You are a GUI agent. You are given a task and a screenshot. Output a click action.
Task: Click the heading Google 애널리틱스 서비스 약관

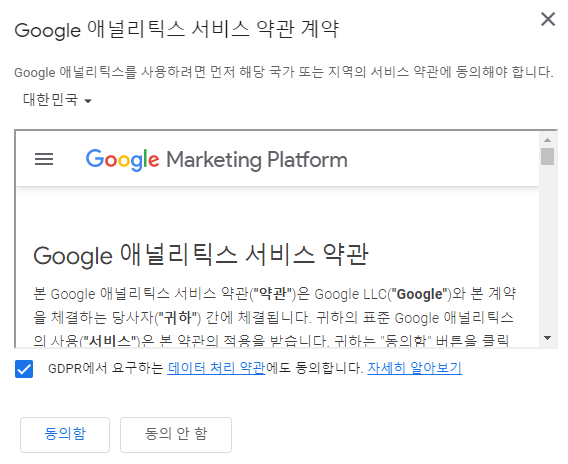click(201, 255)
